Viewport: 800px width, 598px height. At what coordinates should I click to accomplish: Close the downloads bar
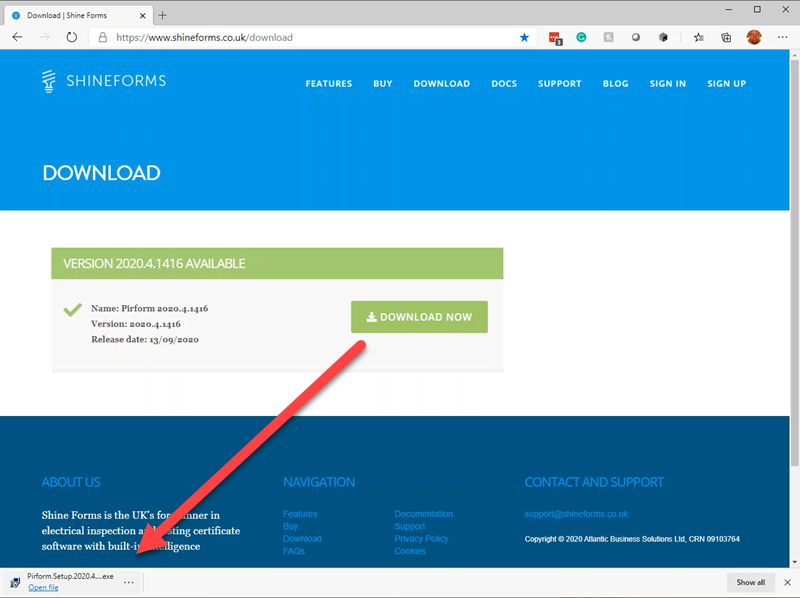[x=787, y=582]
